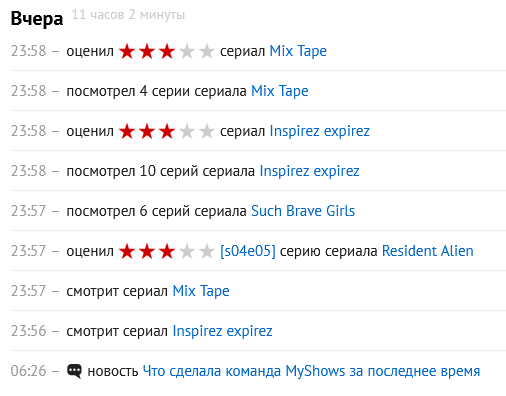Screen dimensions: 506x396
Task: Open Mix Tape link in 'смотрит сериал' entry at 23:57
Action: [201, 291]
